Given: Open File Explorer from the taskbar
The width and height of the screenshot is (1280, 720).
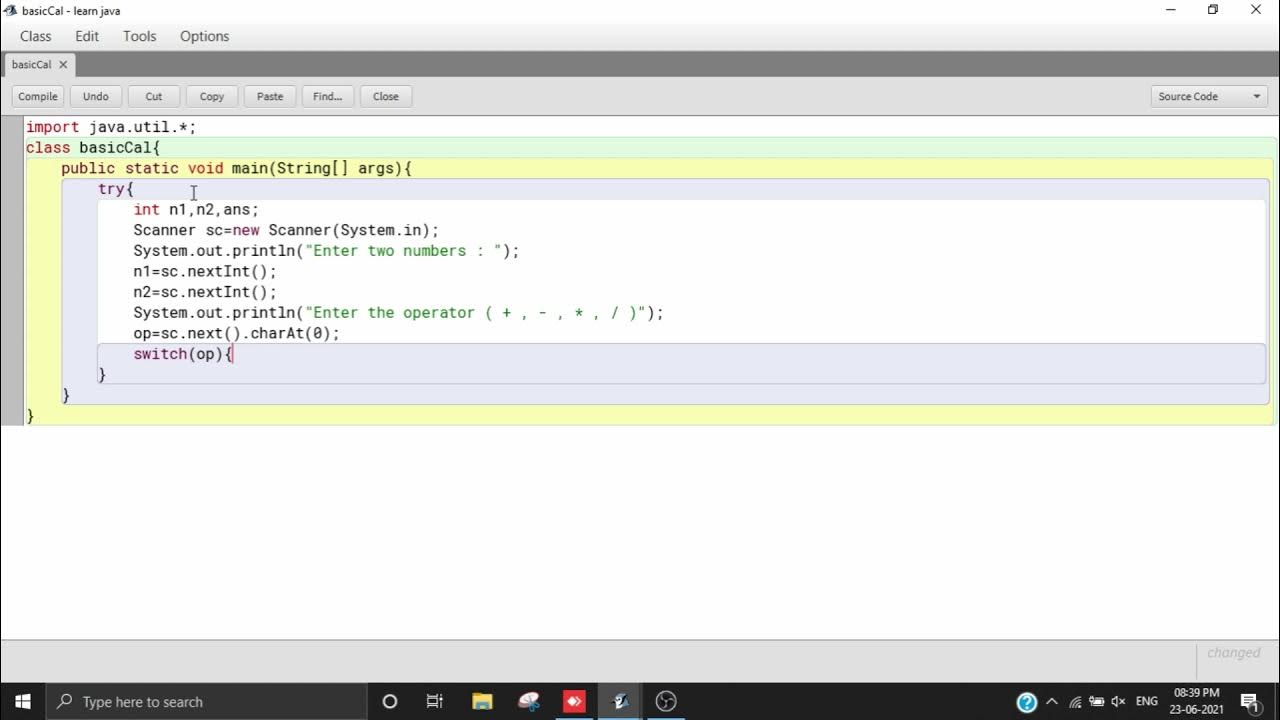Looking at the screenshot, I should (x=482, y=701).
